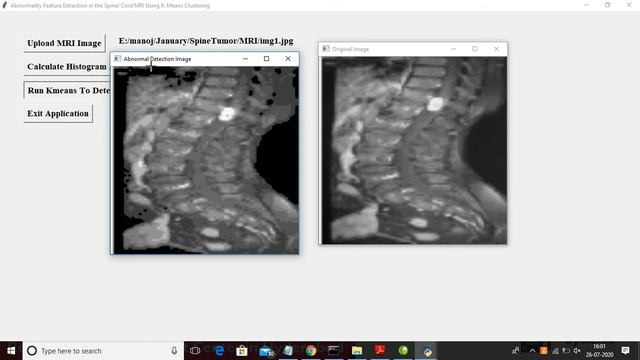Open the notepad-like app icon beside Mail

(x=288, y=351)
